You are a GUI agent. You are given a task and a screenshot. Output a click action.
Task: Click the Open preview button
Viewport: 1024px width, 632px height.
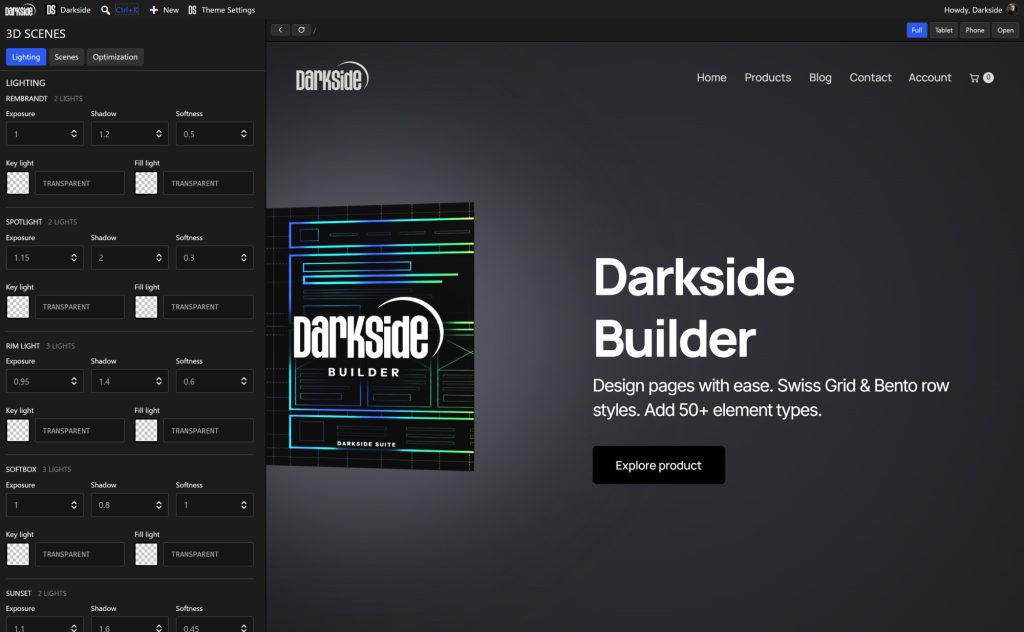pyautogui.click(x=1005, y=30)
